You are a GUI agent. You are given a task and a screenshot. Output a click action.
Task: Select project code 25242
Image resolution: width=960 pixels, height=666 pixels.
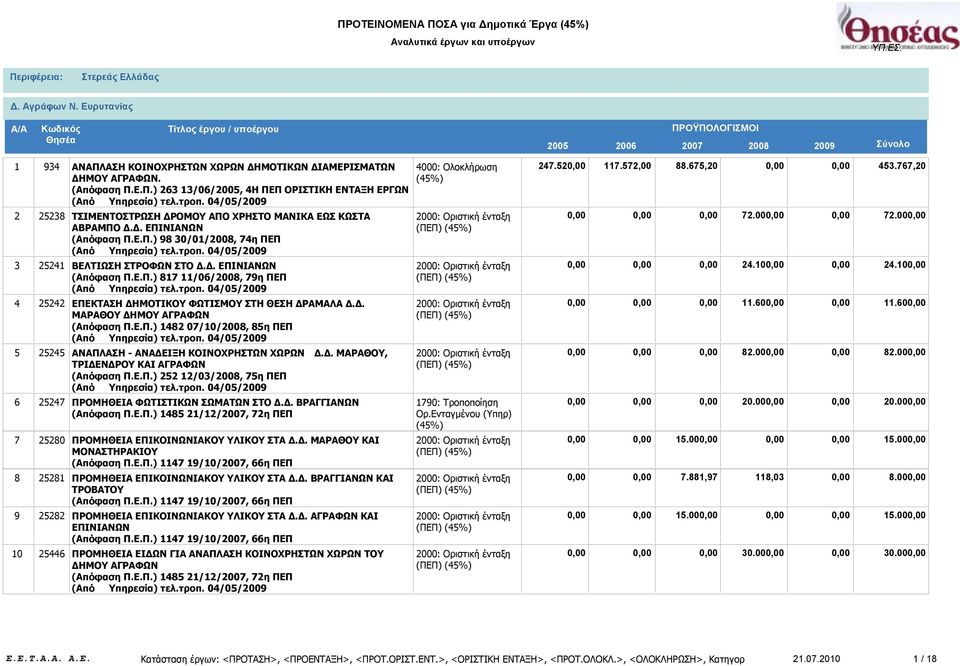tap(51, 304)
